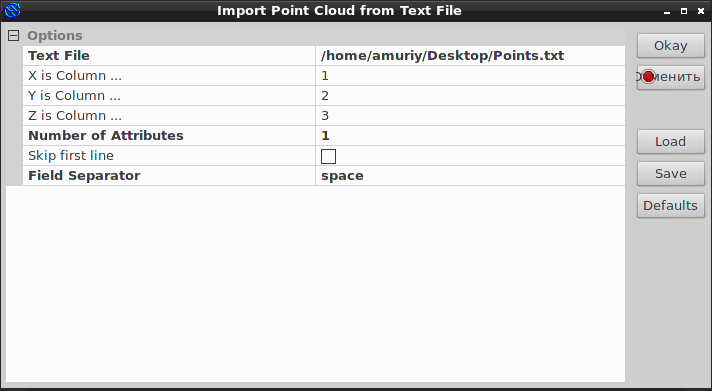Save current settings with Save button

point(671,173)
